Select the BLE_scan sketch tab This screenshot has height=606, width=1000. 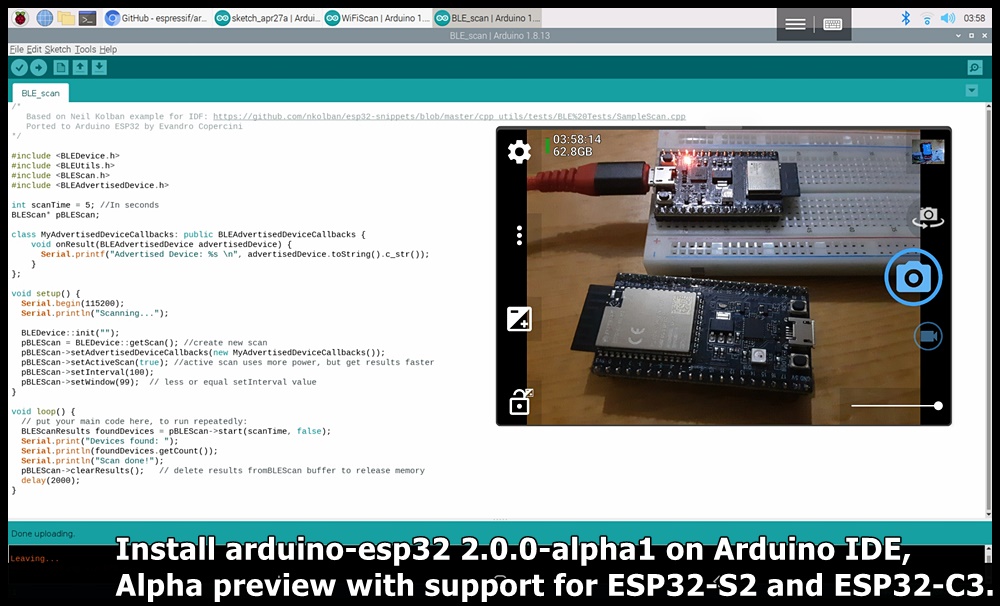pyautogui.click(x=40, y=93)
